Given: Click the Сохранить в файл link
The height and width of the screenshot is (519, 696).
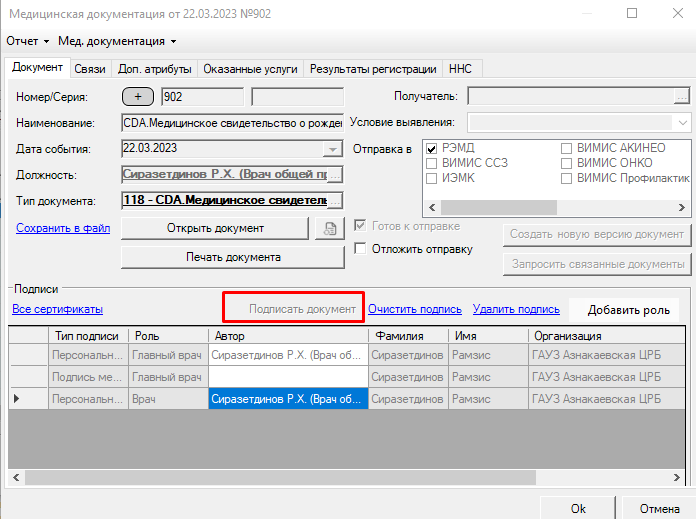Looking at the screenshot, I should tap(62, 228).
